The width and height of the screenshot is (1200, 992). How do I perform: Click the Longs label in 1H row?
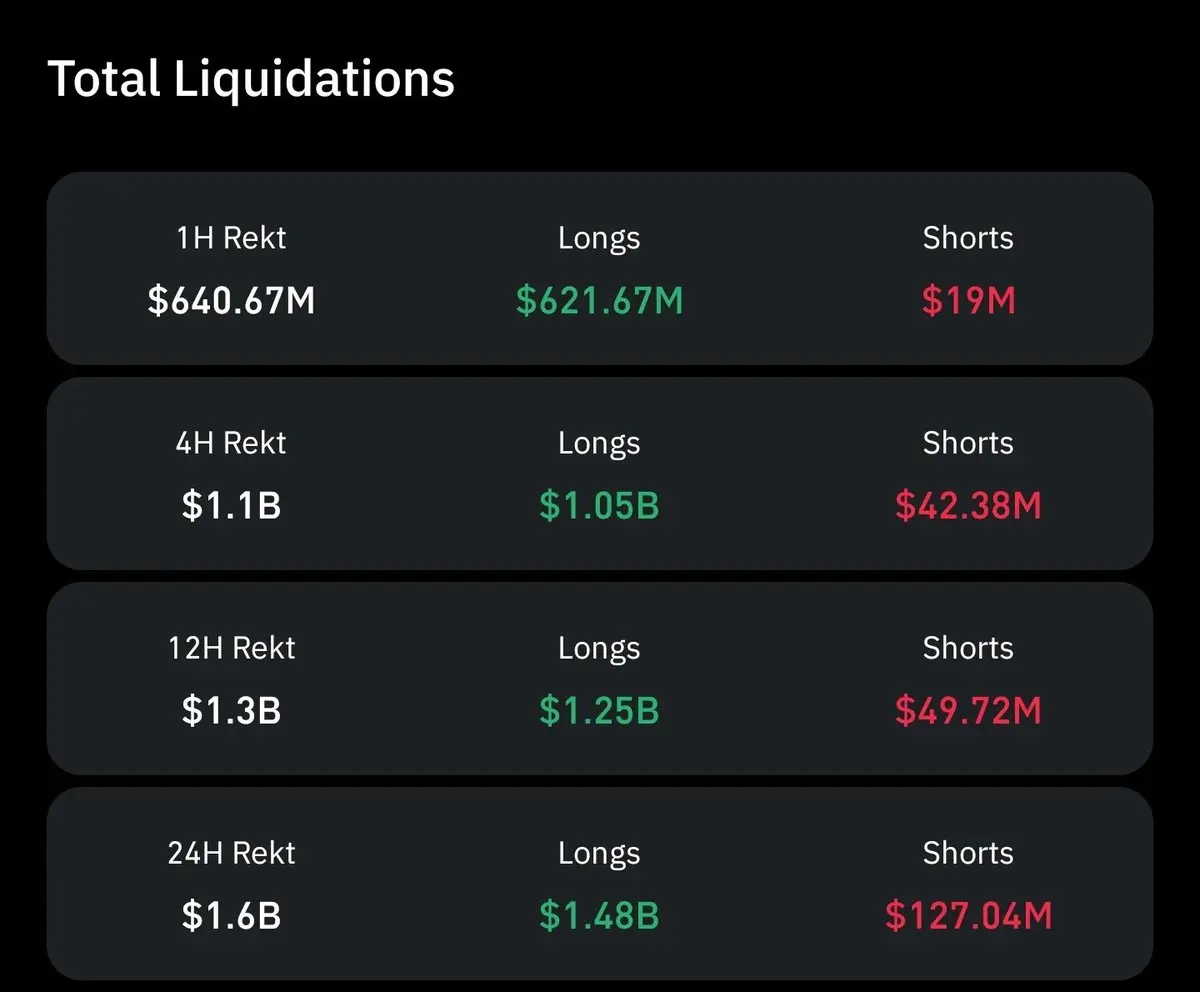(x=599, y=238)
